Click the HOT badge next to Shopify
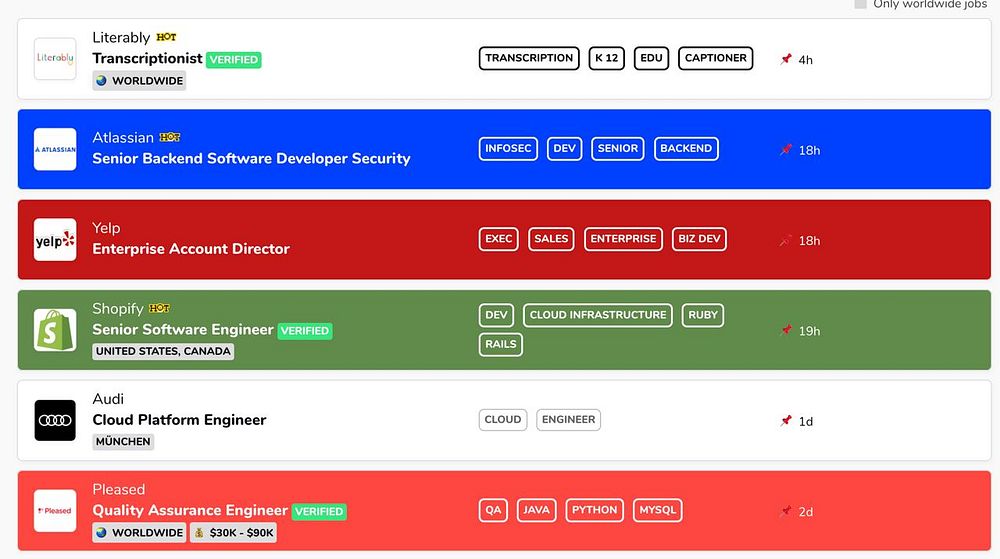The height and width of the screenshot is (559, 1000). pos(159,309)
